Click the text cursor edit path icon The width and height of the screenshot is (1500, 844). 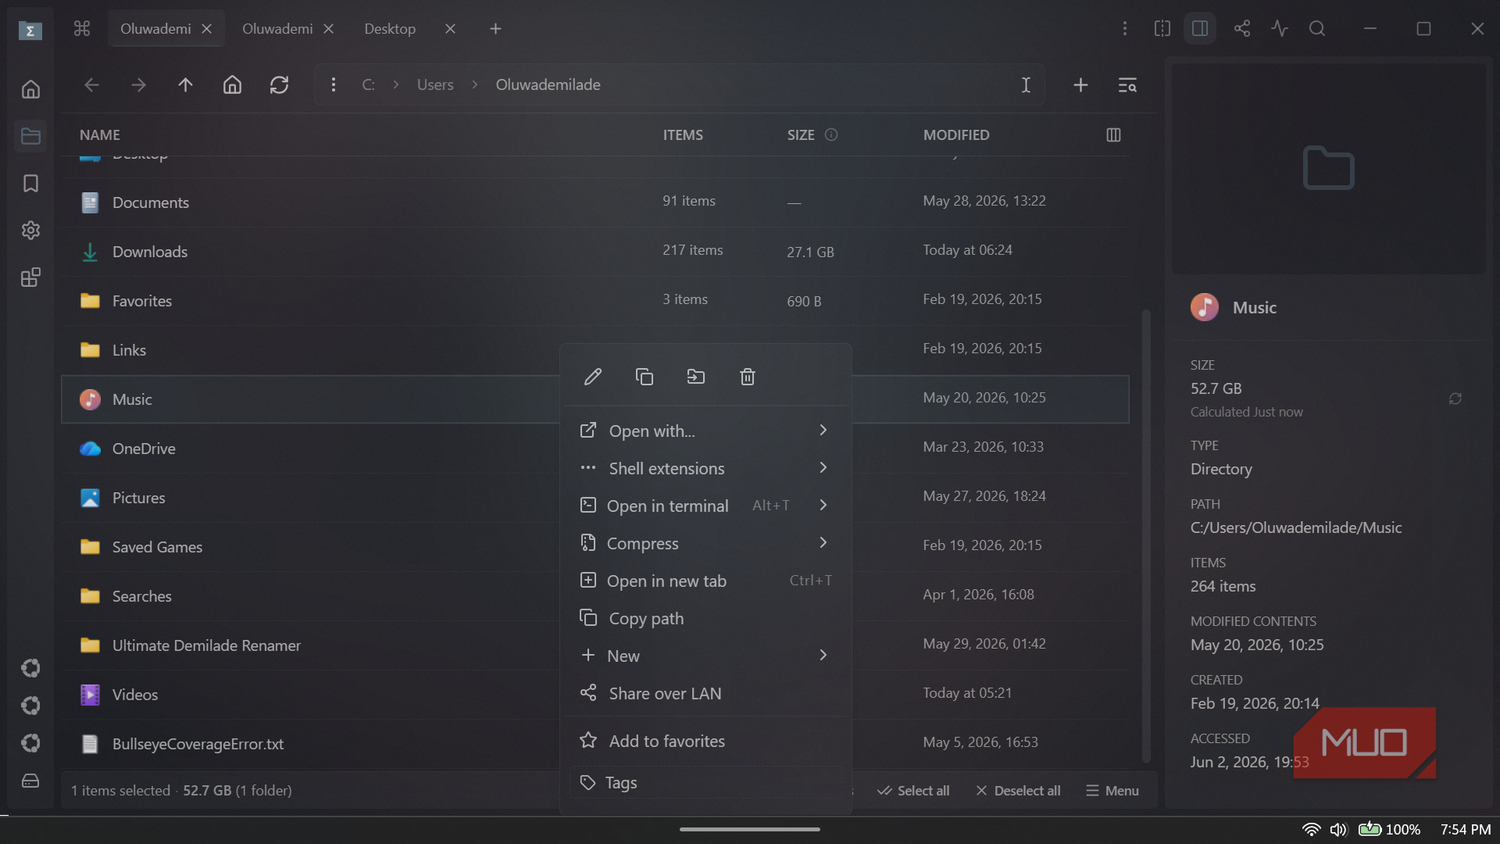pyautogui.click(x=1026, y=85)
